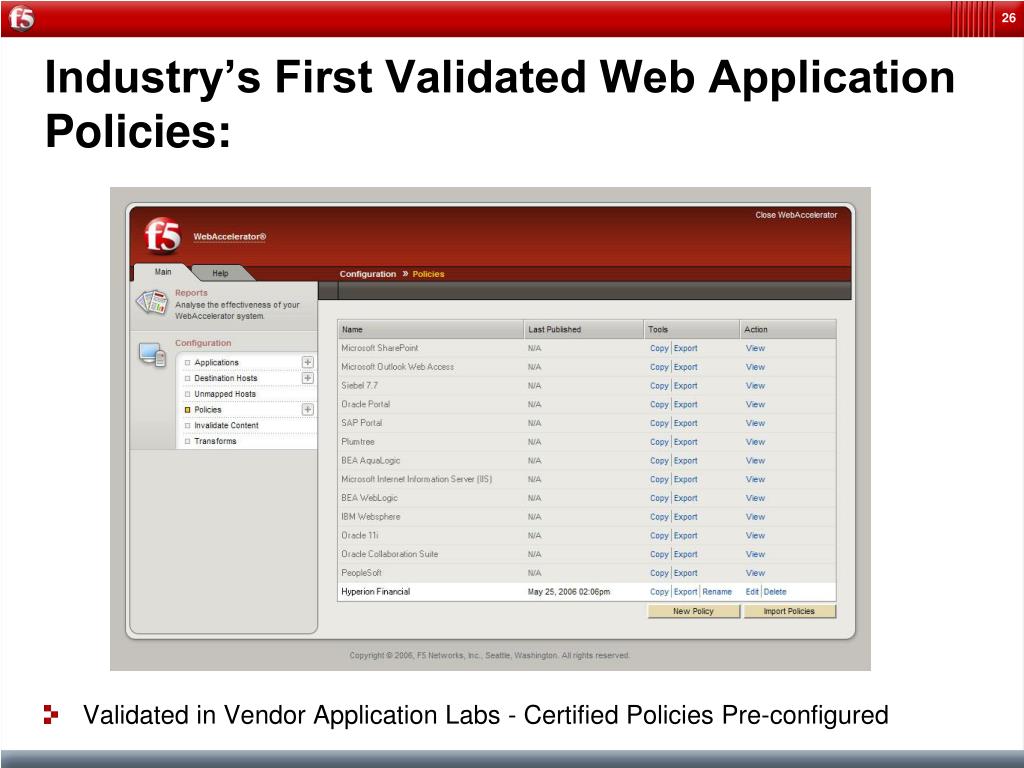View the IBM Websphere policy
Viewport: 1024px width, 768px height.
755,517
